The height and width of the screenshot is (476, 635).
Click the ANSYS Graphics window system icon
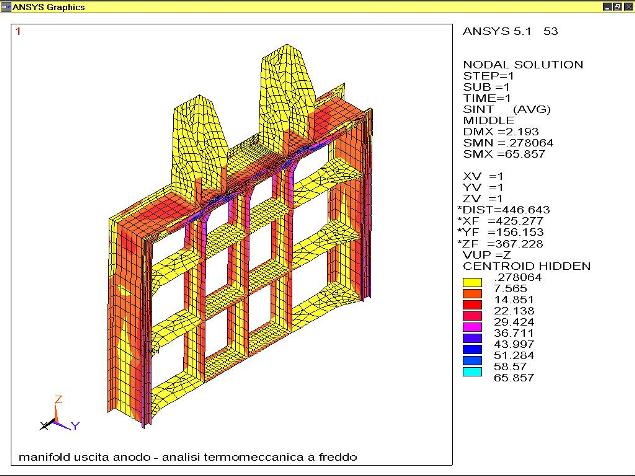[6, 6]
